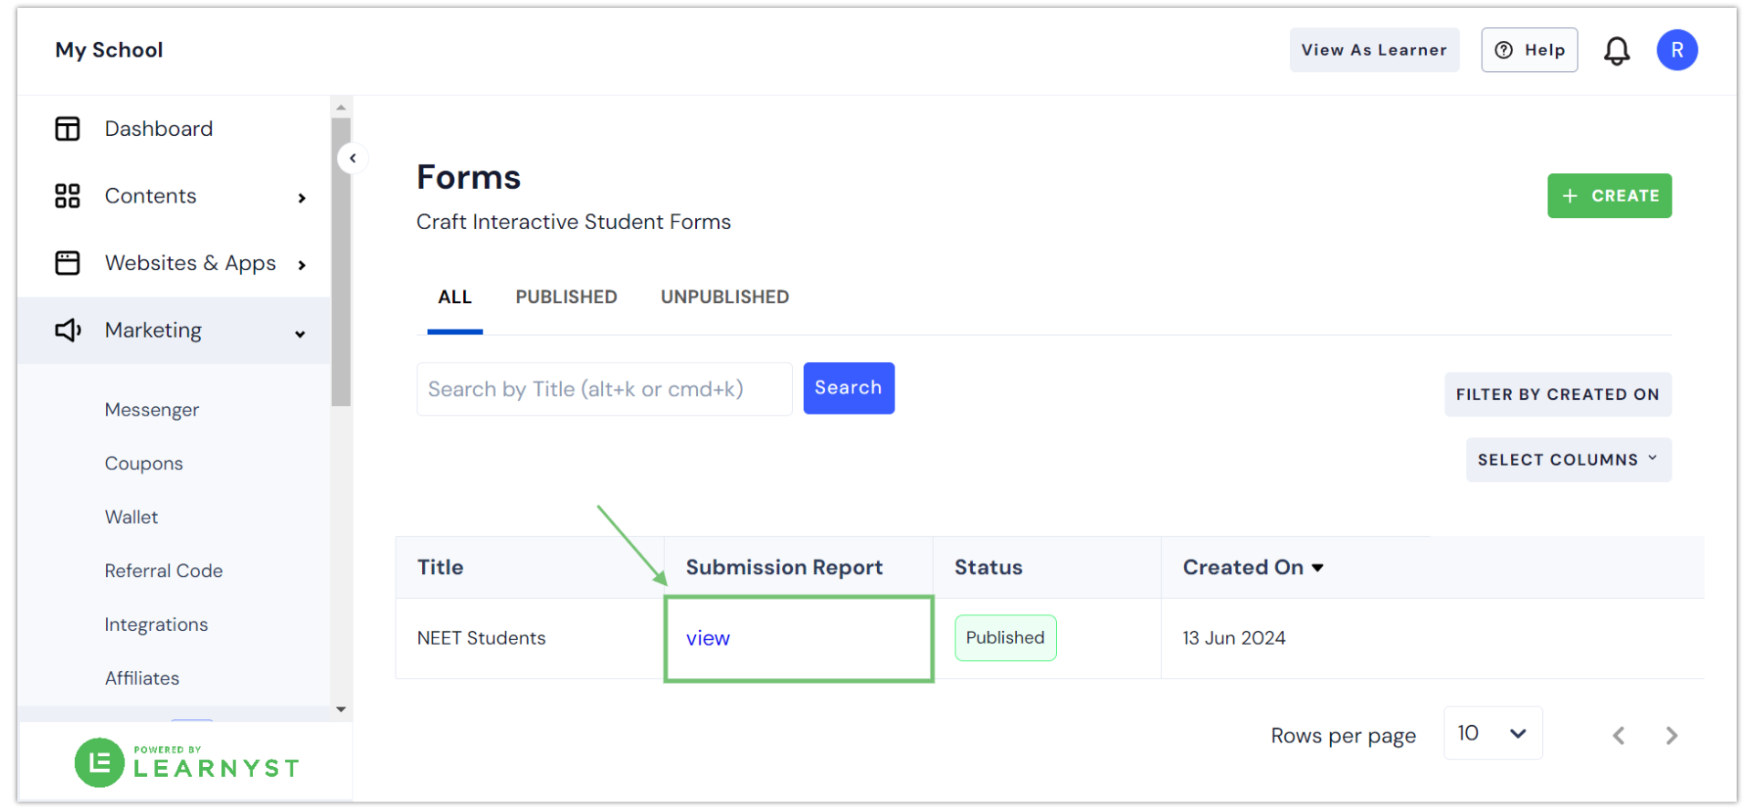The width and height of the screenshot is (1754, 810).
Task: Click the green CREATE button
Action: 1608,196
